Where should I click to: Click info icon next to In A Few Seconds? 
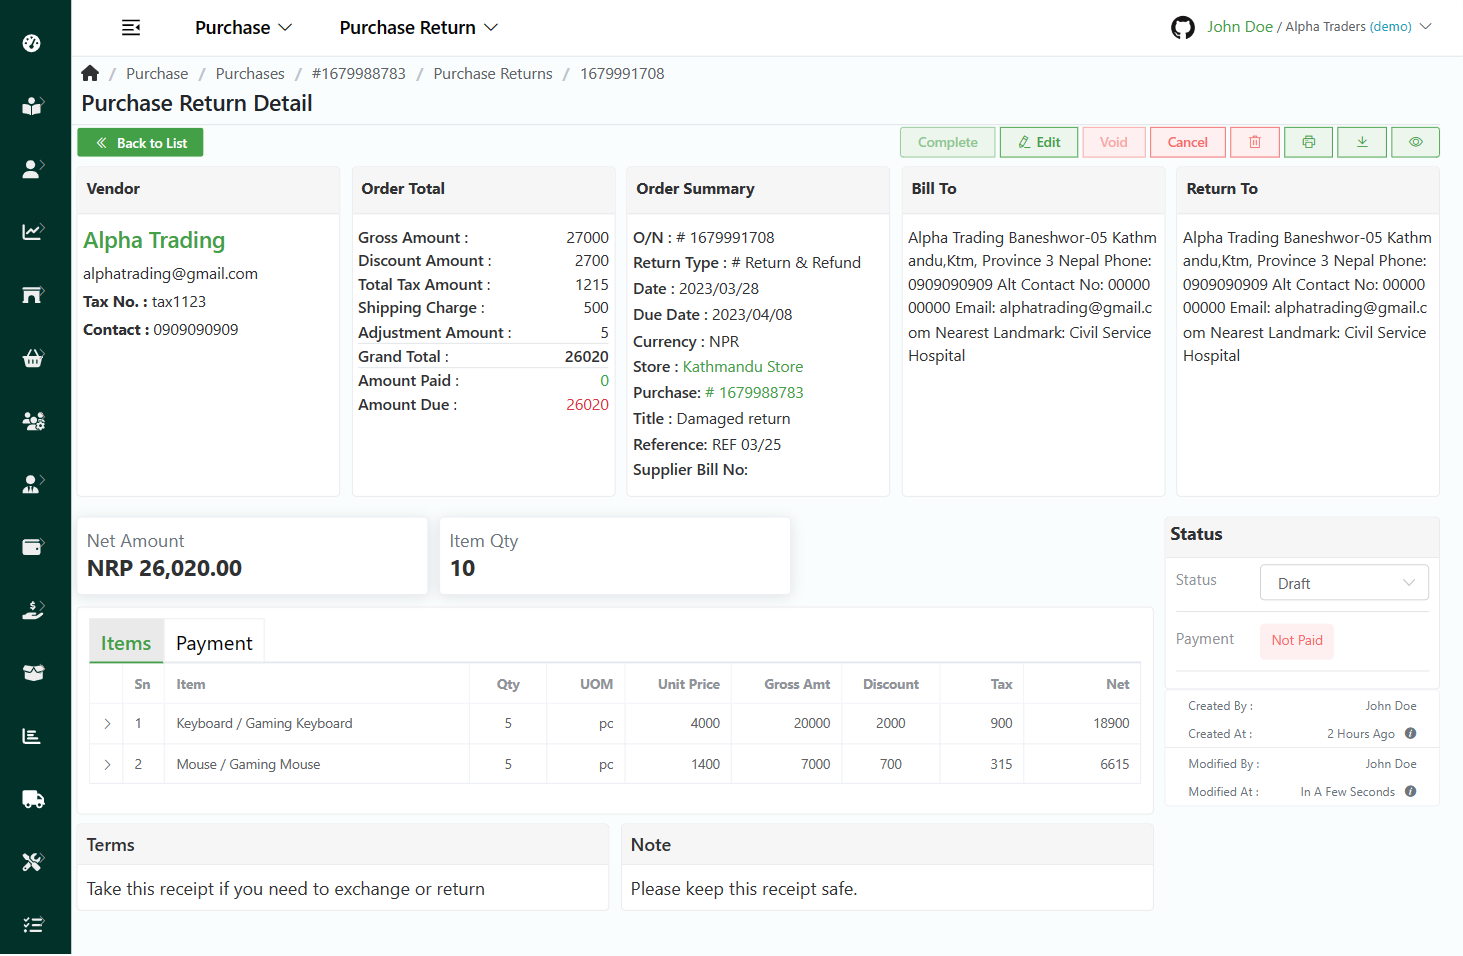point(1410,791)
